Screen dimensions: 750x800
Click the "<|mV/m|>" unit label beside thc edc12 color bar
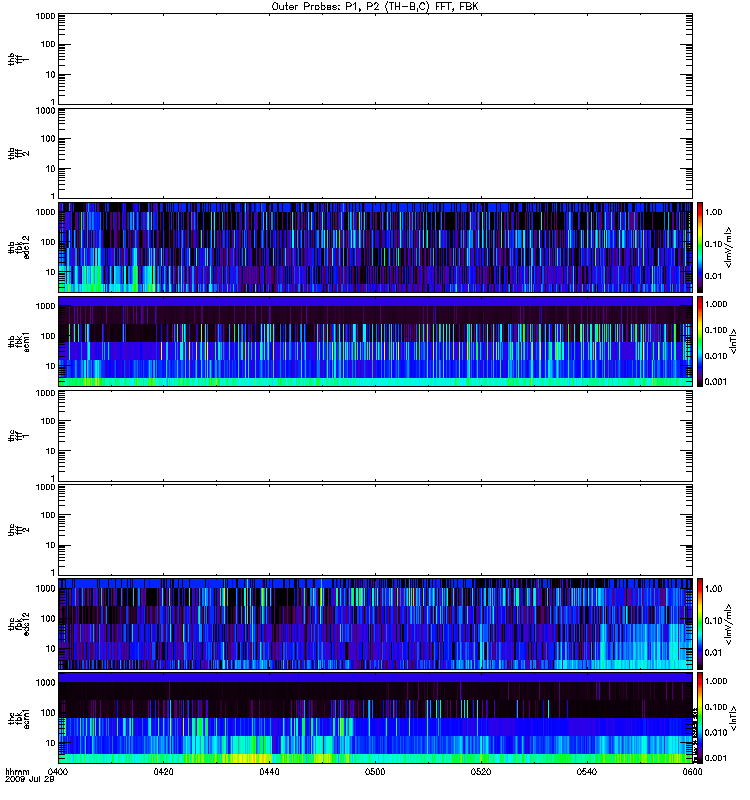728,624
